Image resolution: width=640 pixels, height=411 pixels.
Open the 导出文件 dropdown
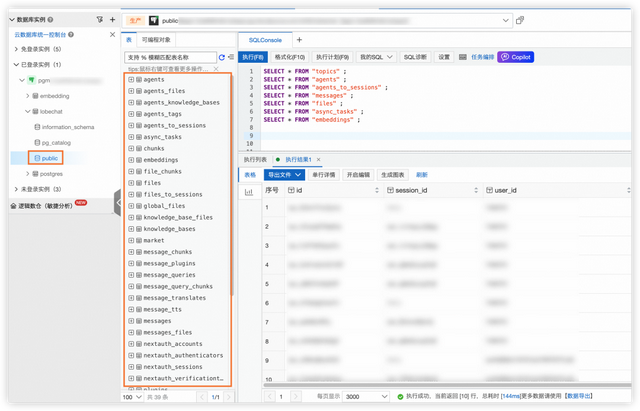point(284,175)
